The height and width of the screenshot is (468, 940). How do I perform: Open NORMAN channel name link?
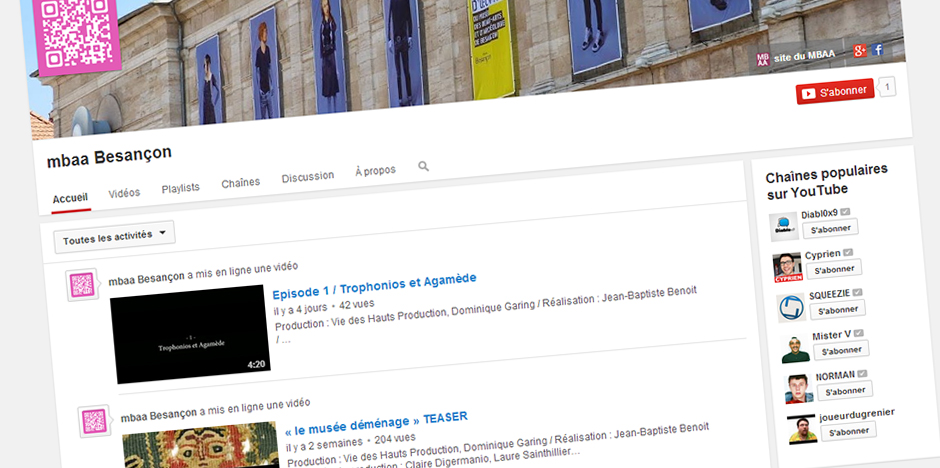[x=835, y=375]
